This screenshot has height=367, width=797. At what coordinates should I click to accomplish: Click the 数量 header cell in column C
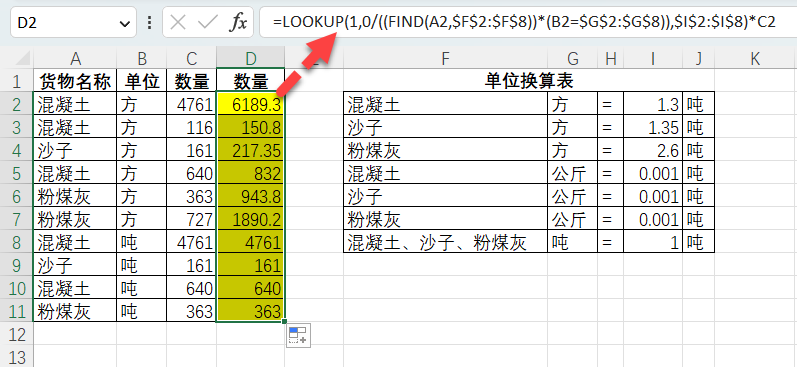point(192,81)
